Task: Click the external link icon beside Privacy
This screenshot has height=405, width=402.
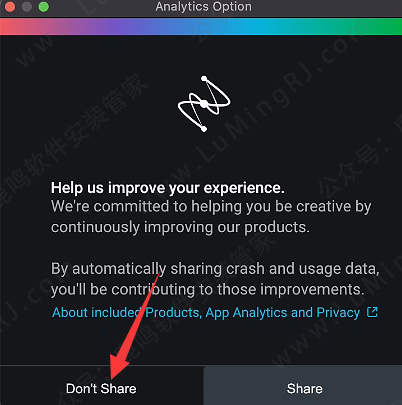Action: (x=372, y=312)
